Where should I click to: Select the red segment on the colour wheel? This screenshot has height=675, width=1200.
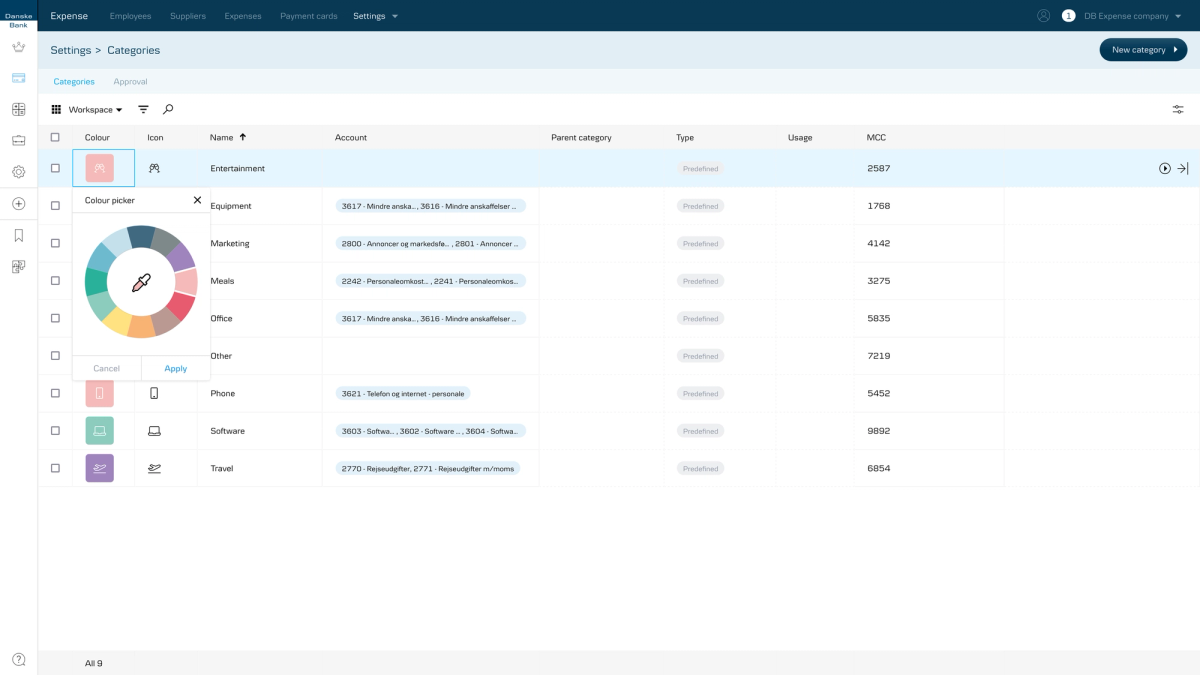click(x=181, y=306)
